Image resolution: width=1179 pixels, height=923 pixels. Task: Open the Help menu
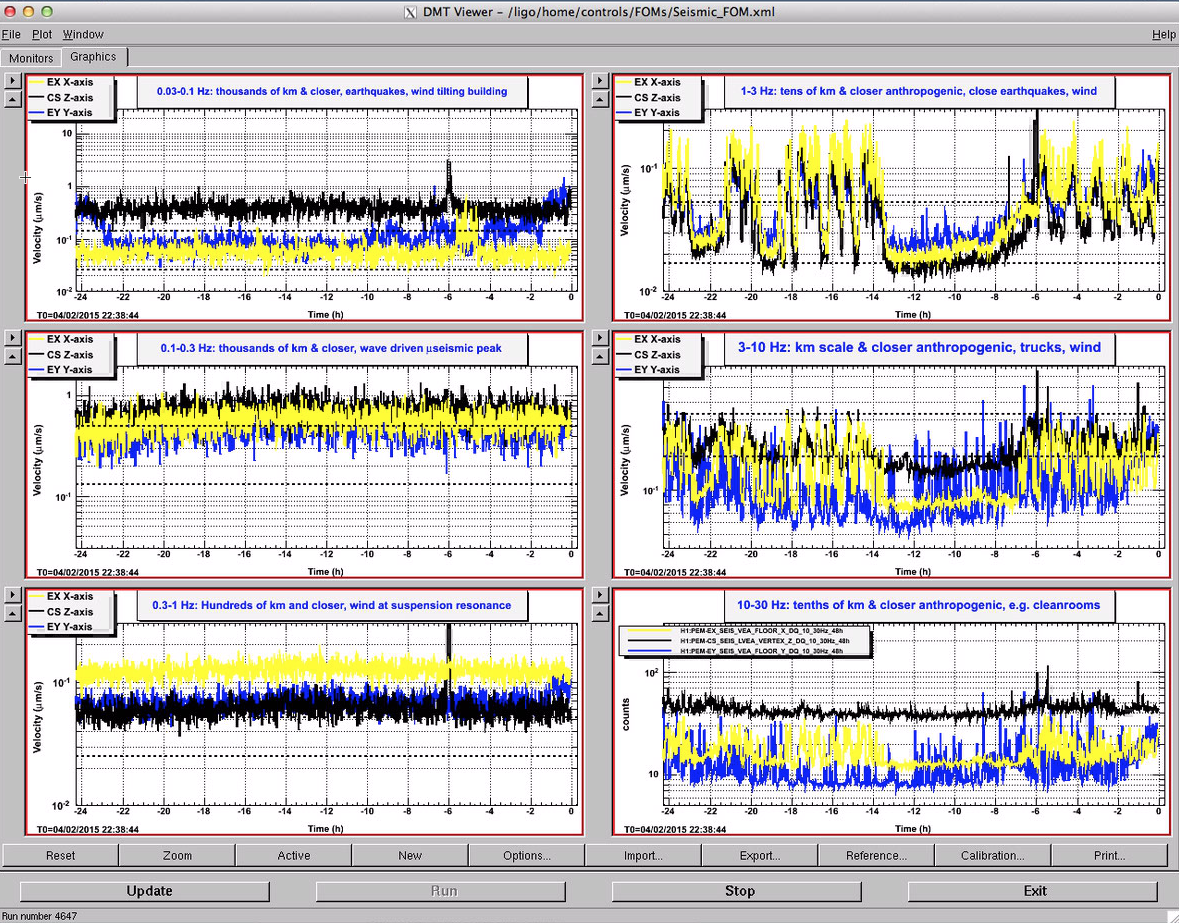pos(1164,35)
